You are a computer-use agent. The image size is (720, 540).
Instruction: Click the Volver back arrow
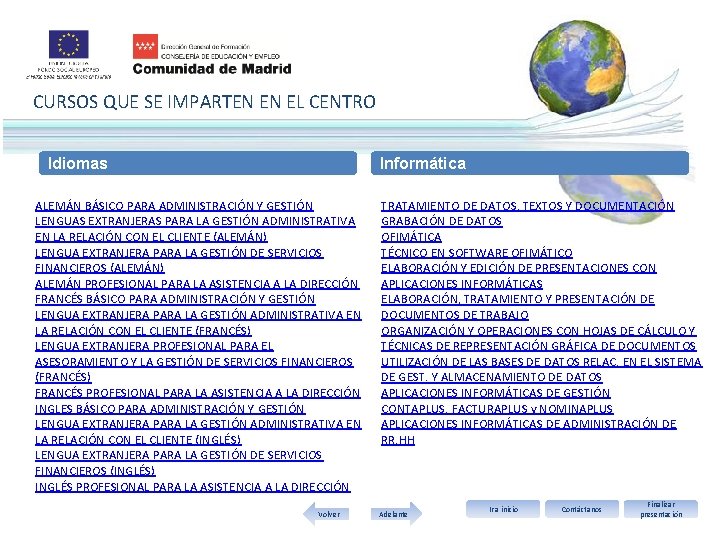tap(326, 513)
